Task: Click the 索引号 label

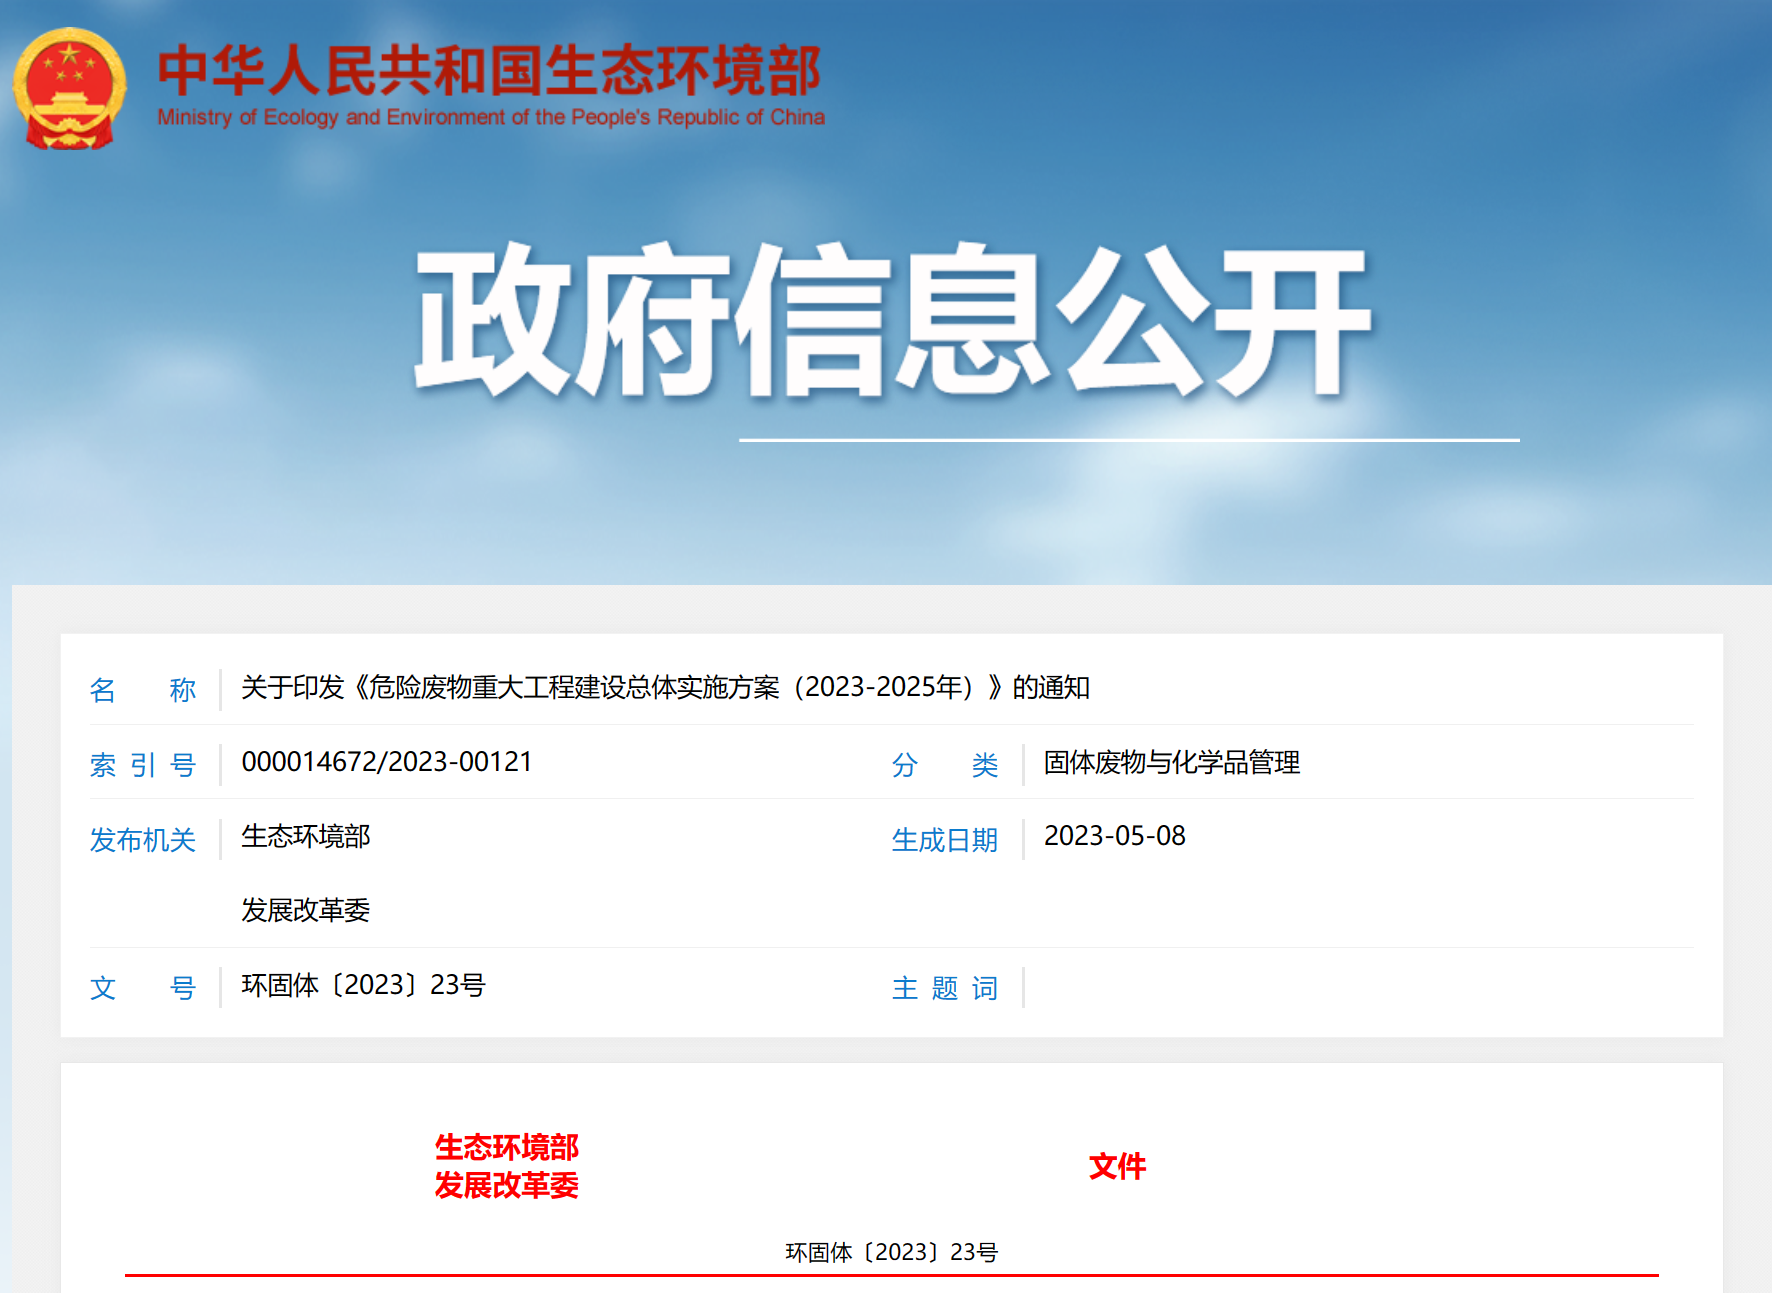Action: tap(143, 765)
